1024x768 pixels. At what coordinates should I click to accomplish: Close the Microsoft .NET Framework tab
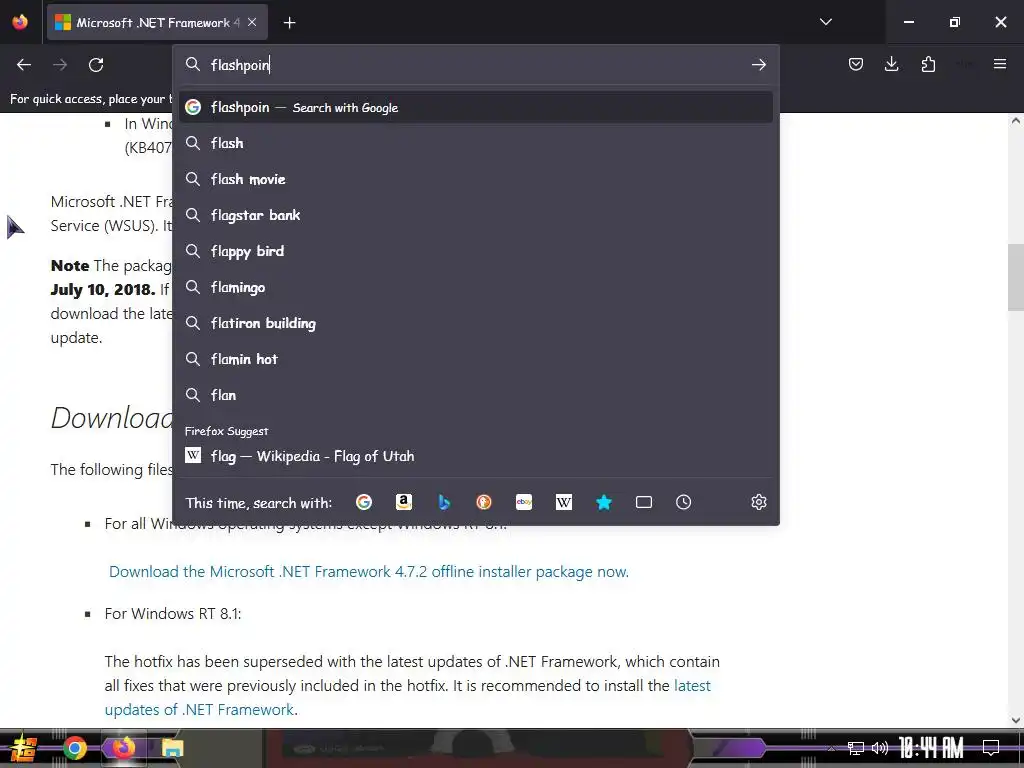click(252, 22)
